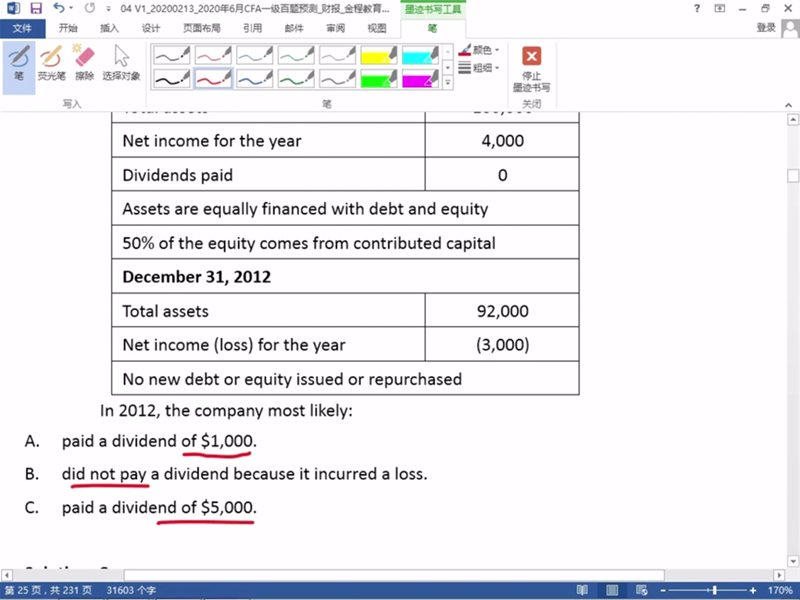Click Stop Inking button
Screen dimensions: 800x600
tap(532, 67)
